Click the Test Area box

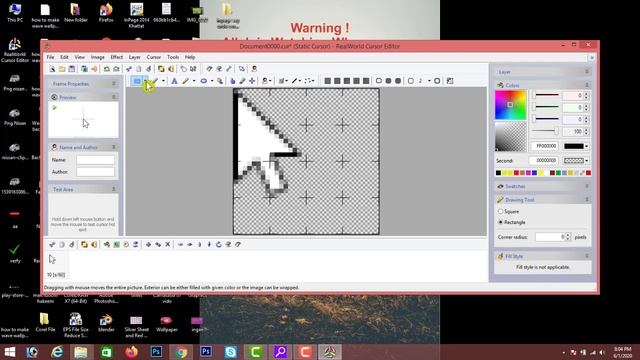83,214
